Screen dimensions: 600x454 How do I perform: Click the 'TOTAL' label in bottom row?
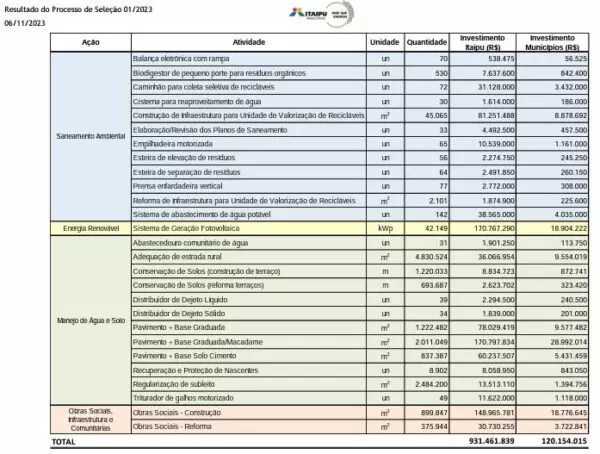64,440
